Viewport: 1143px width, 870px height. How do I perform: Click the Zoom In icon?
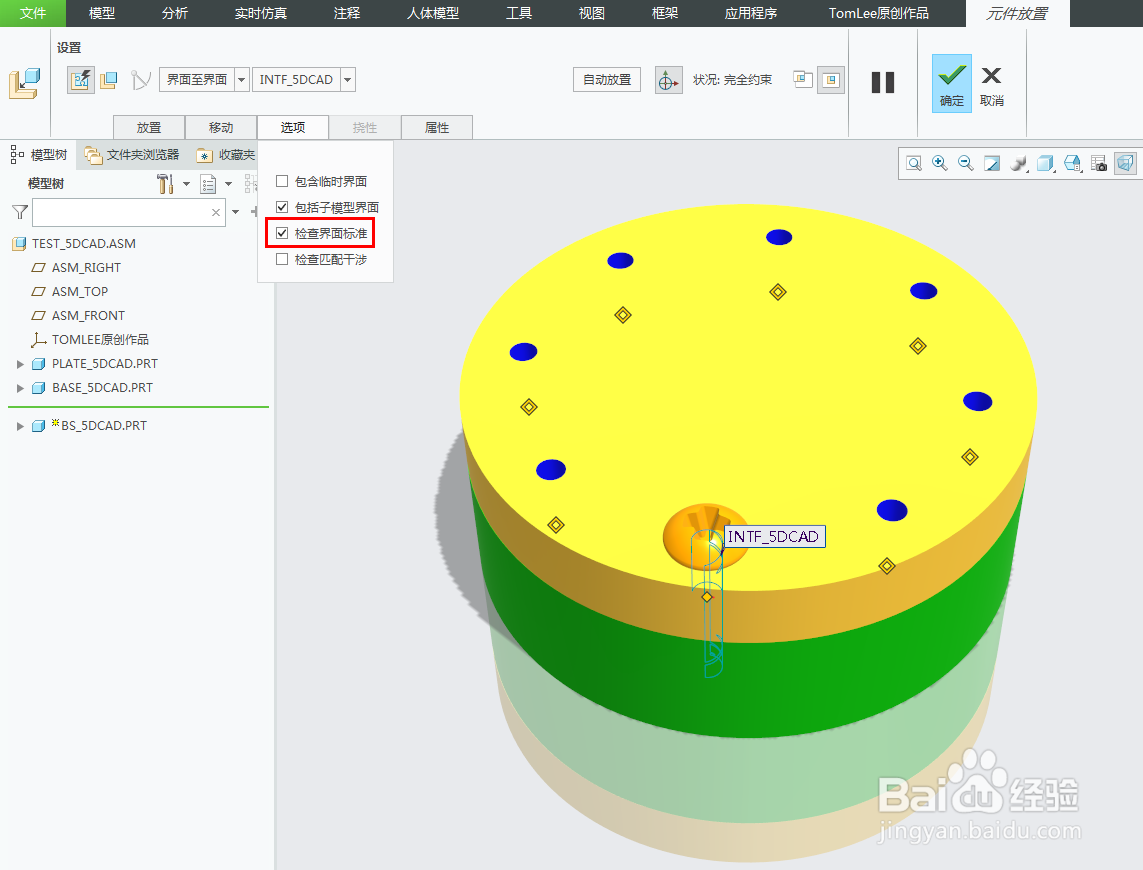click(x=940, y=163)
